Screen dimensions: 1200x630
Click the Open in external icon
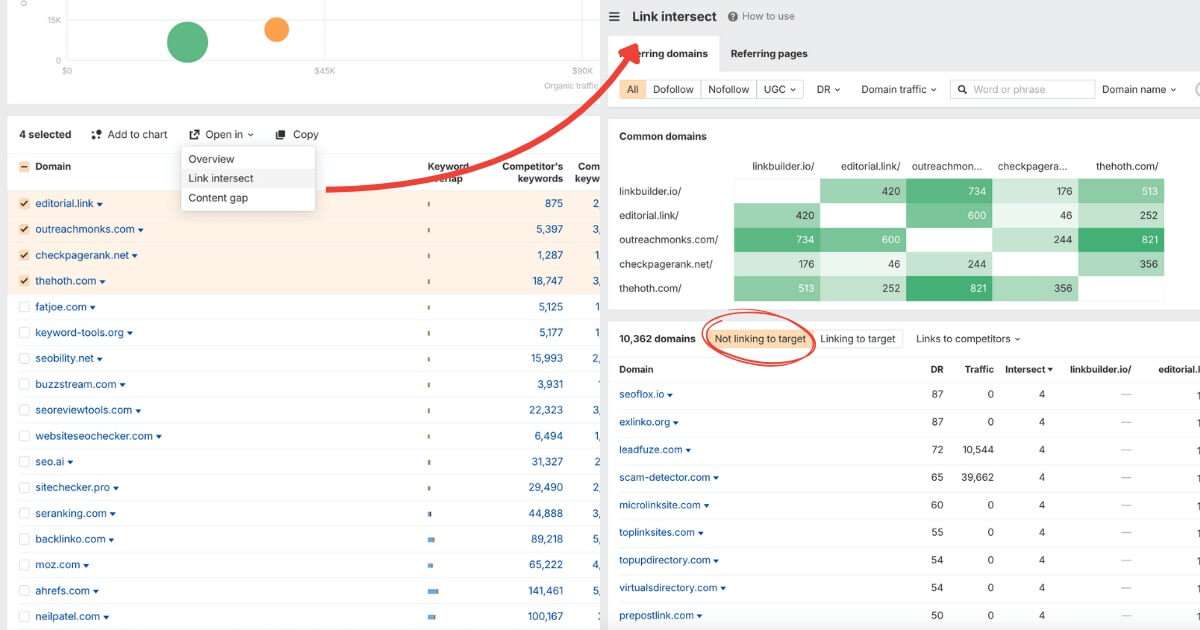coord(195,135)
